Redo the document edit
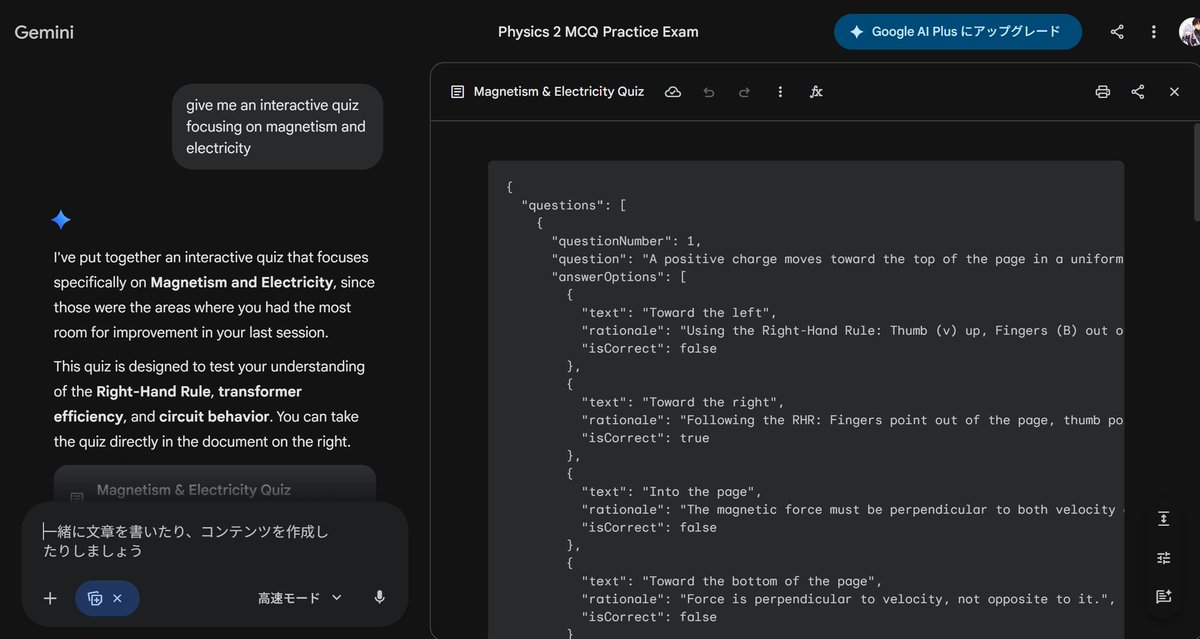Image resolution: width=1200 pixels, height=639 pixels. click(x=744, y=92)
